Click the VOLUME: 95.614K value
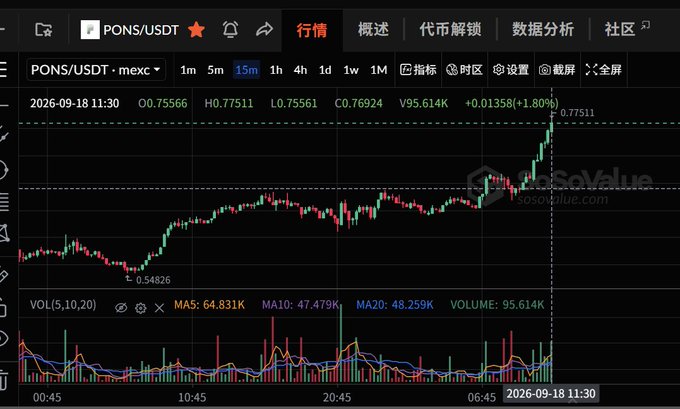This screenshot has height=409, width=680. pyautogui.click(x=497, y=305)
